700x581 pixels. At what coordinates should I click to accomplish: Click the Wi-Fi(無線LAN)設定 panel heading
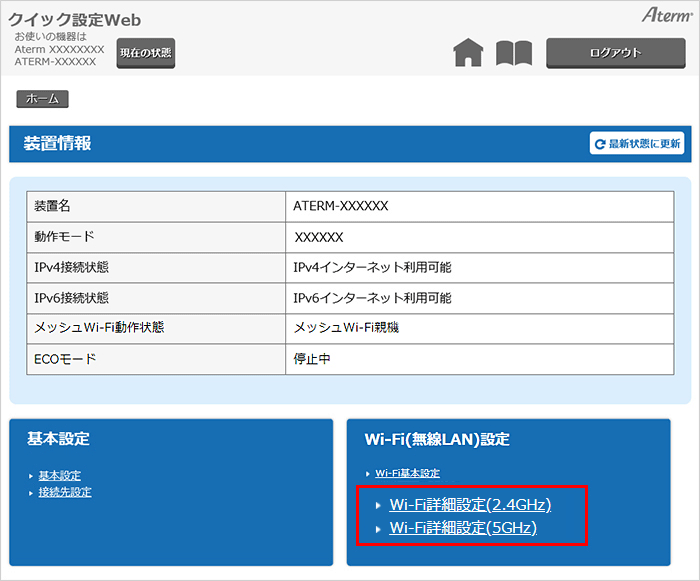[437, 439]
